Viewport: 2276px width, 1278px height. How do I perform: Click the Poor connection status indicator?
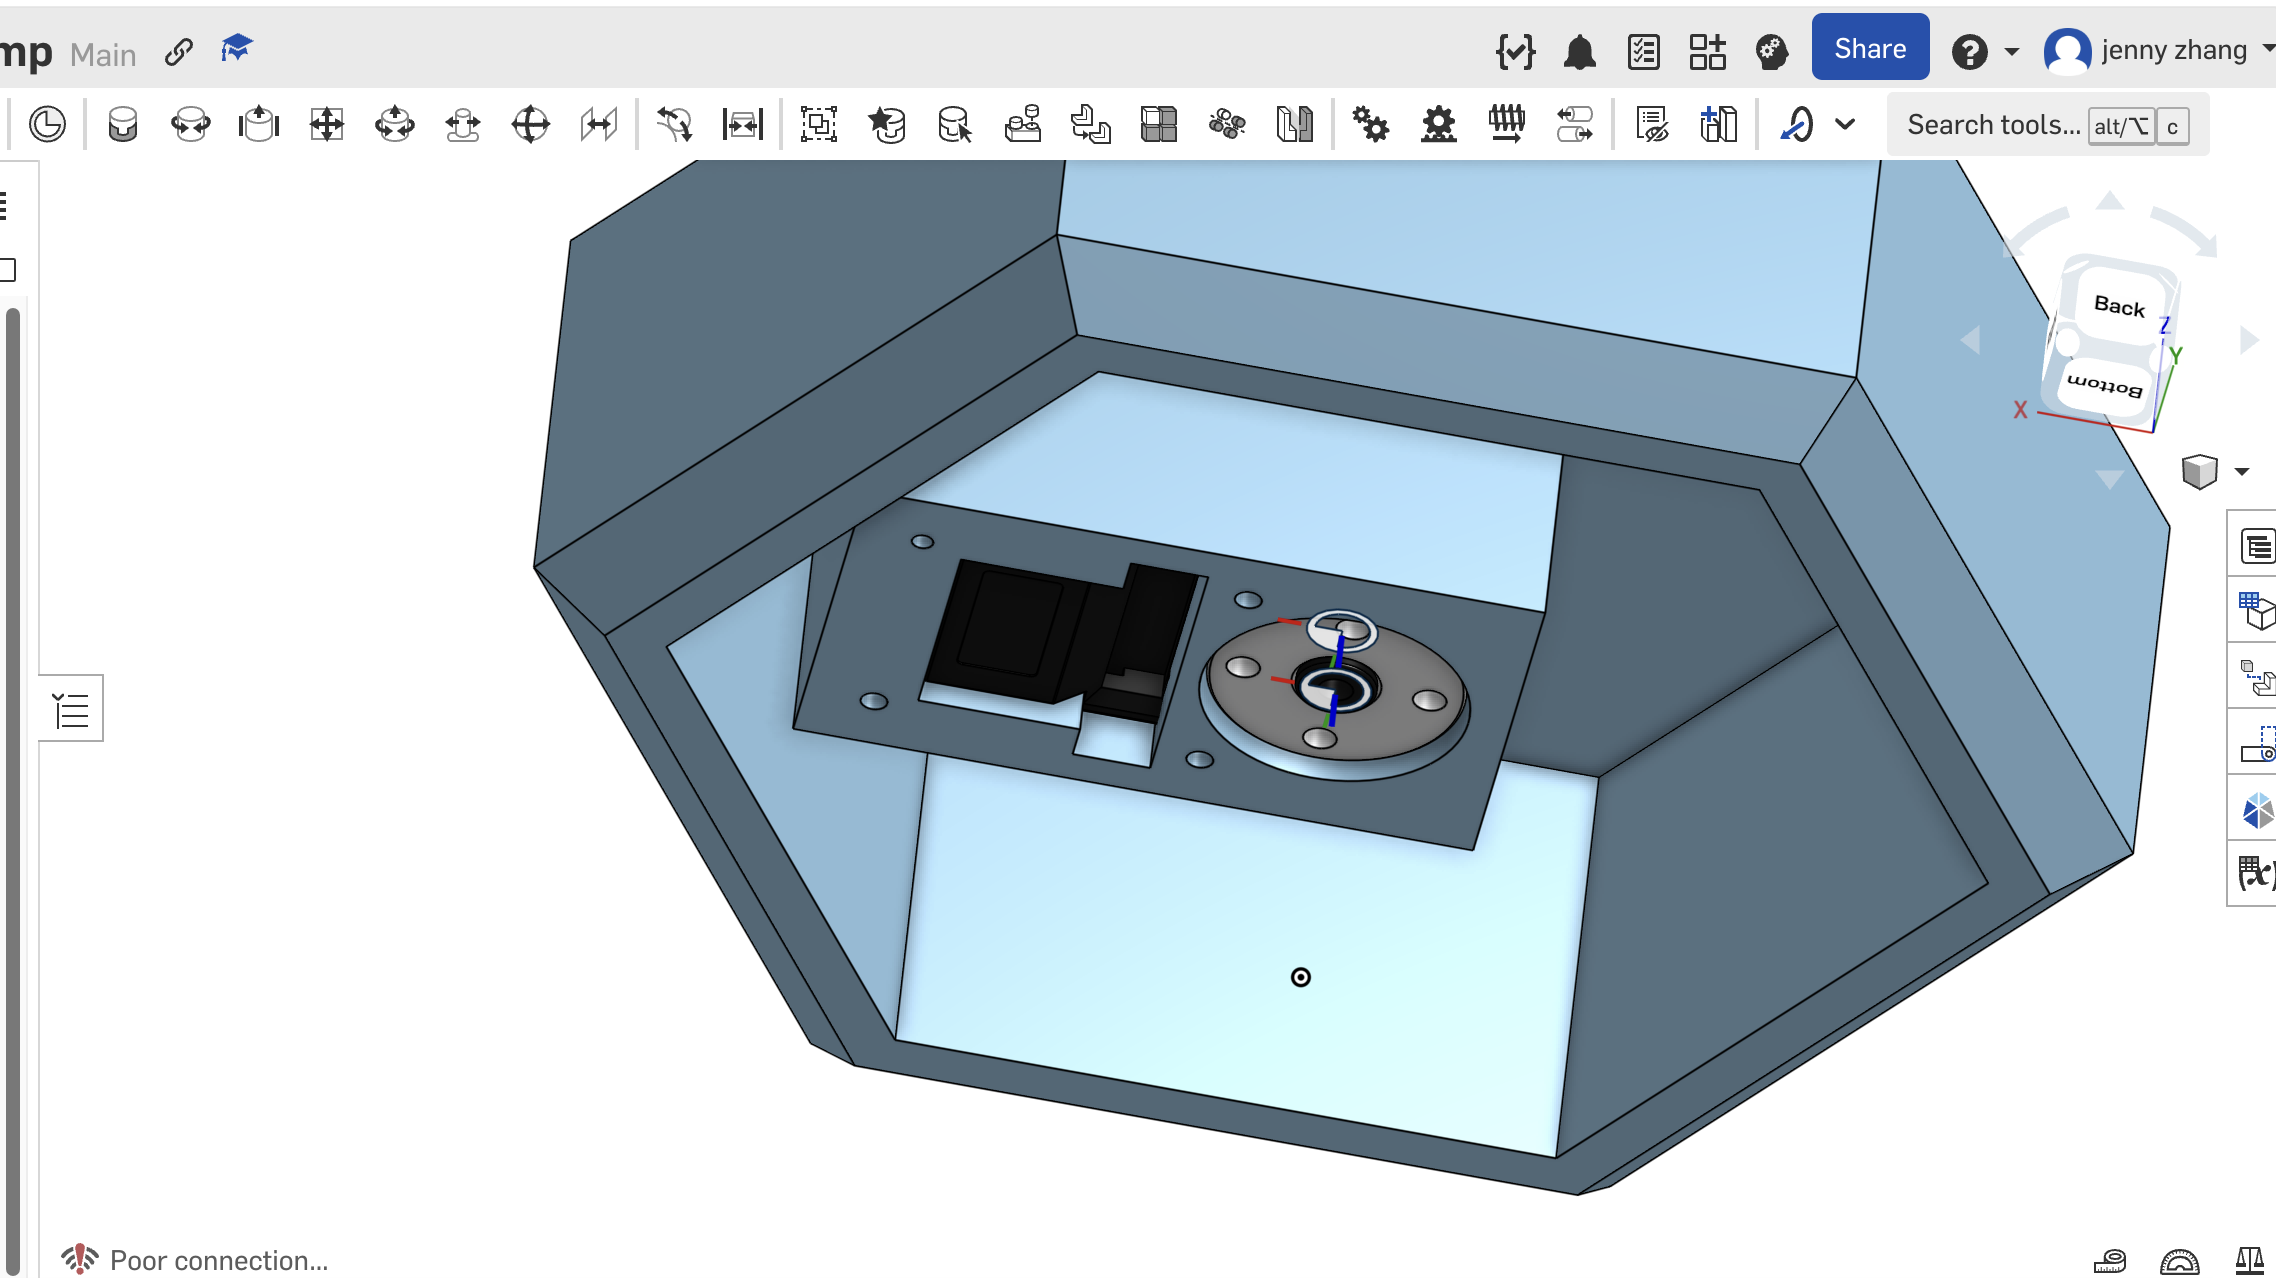(x=195, y=1260)
